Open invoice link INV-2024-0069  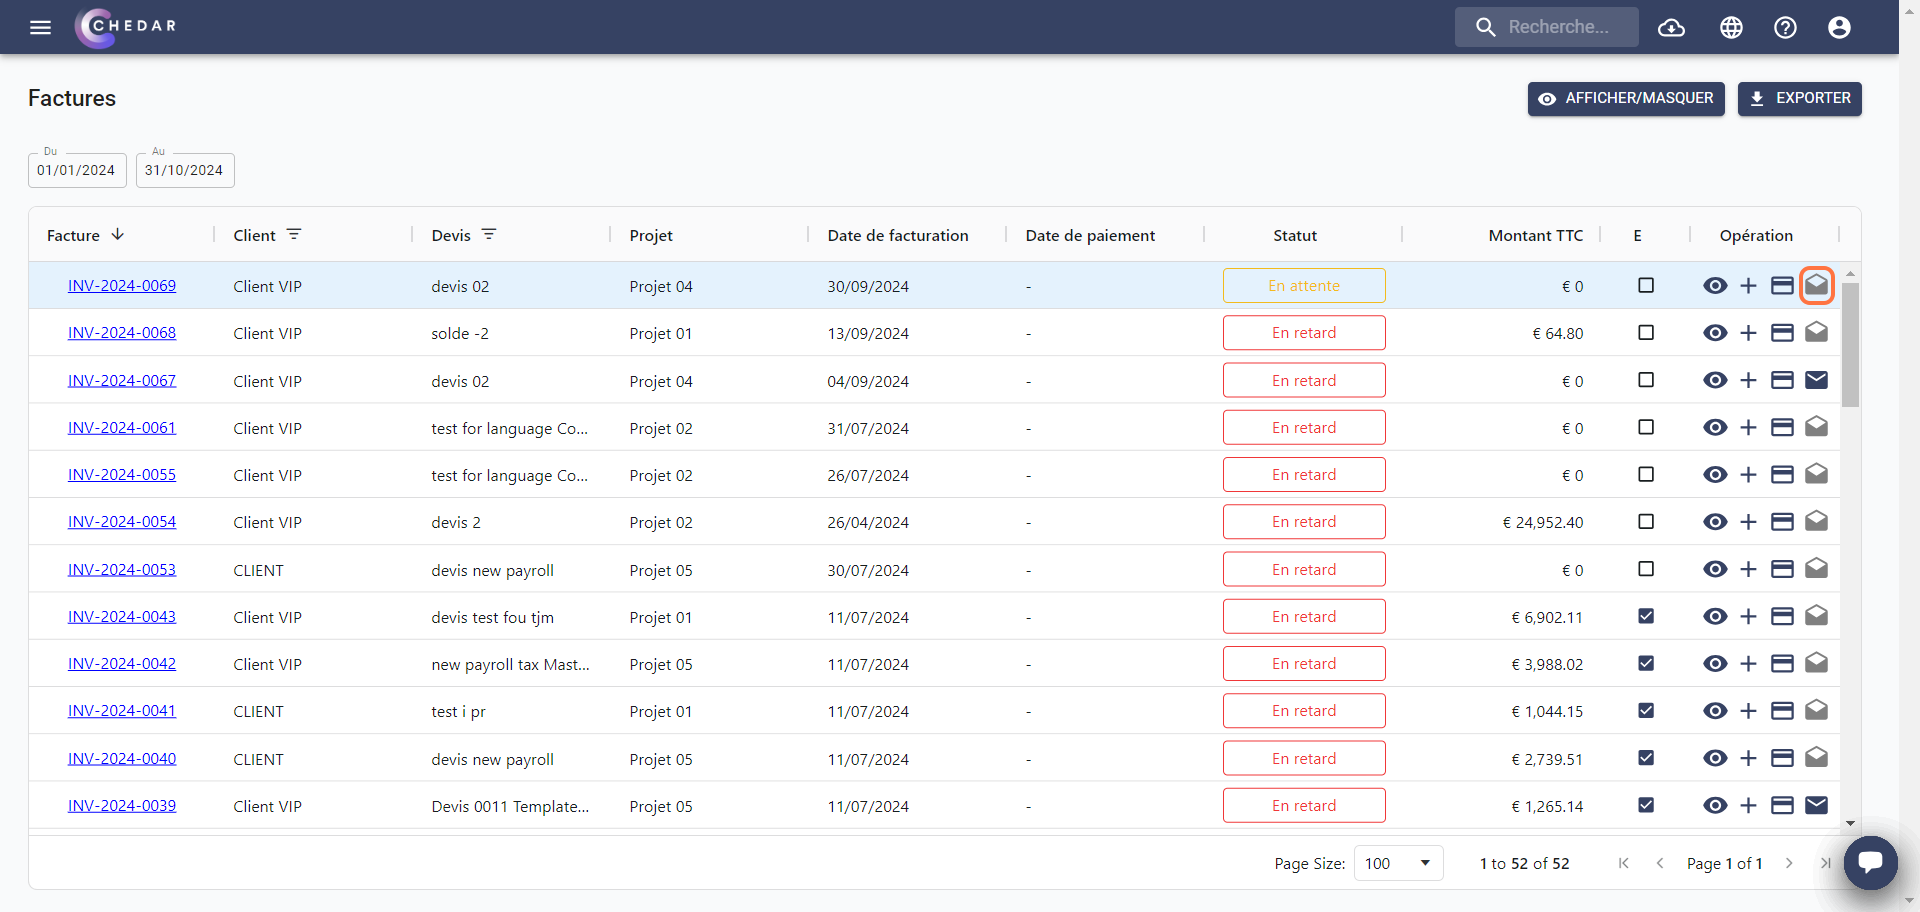[x=122, y=285]
